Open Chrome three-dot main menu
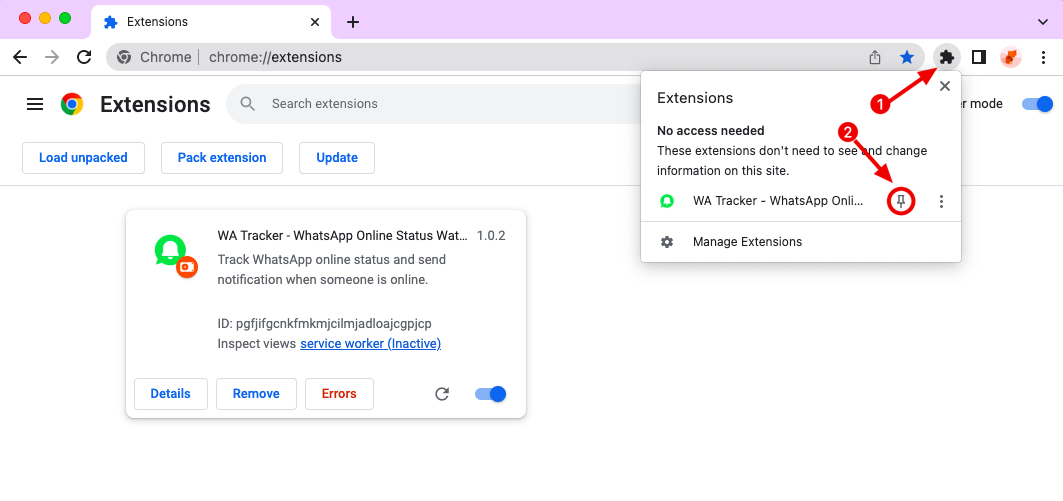 tap(1043, 58)
